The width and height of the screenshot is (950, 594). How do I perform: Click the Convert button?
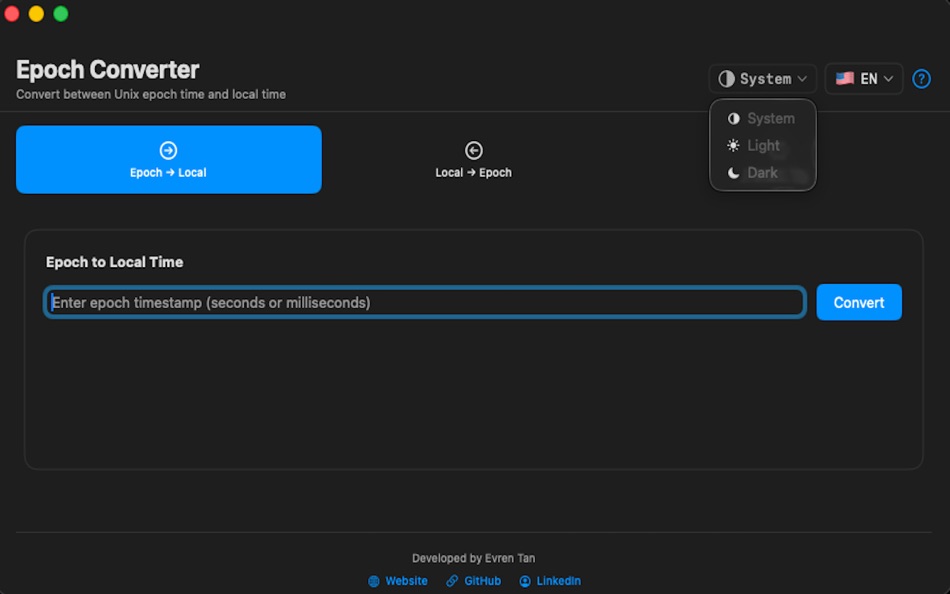[858, 302]
